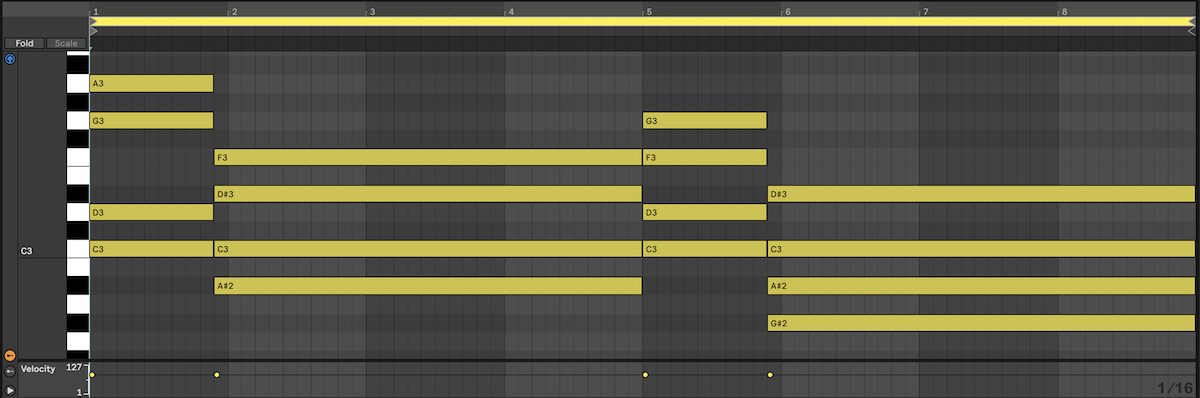The width and height of the screenshot is (1200, 398).
Task: Select the A3 note at bar 1
Action: (x=151, y=83)
